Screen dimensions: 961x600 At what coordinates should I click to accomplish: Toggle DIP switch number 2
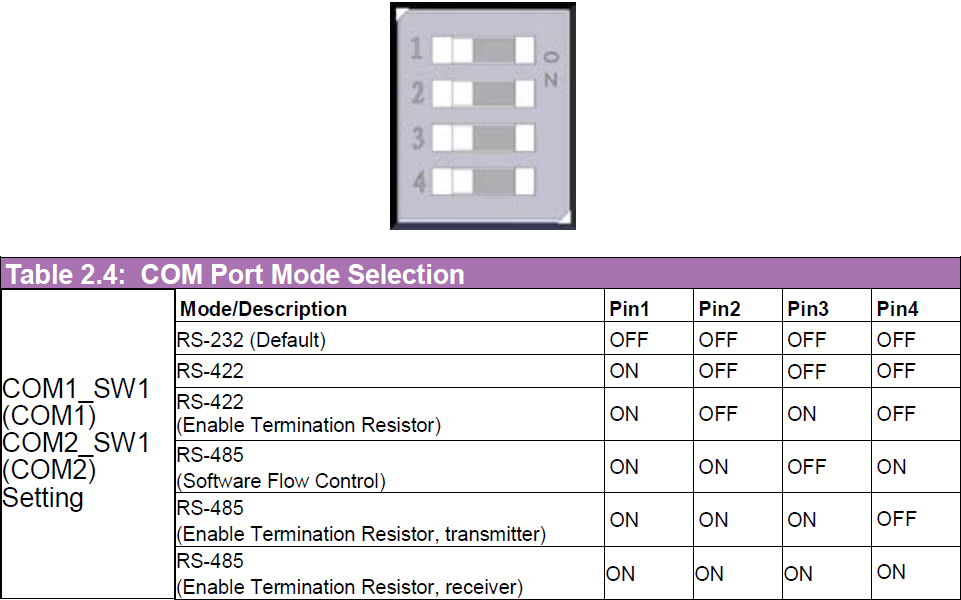[x=485, y=93]
